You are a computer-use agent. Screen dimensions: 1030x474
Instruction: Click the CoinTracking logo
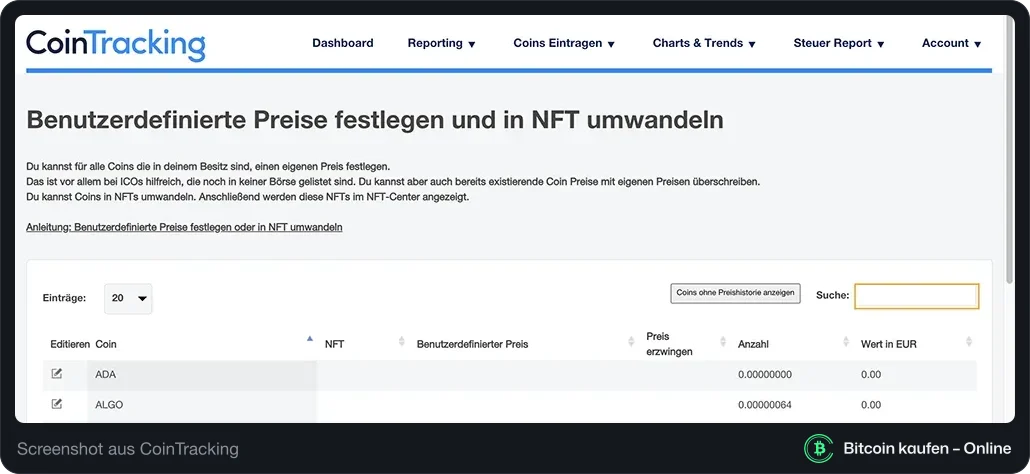[x=116, y=45]
